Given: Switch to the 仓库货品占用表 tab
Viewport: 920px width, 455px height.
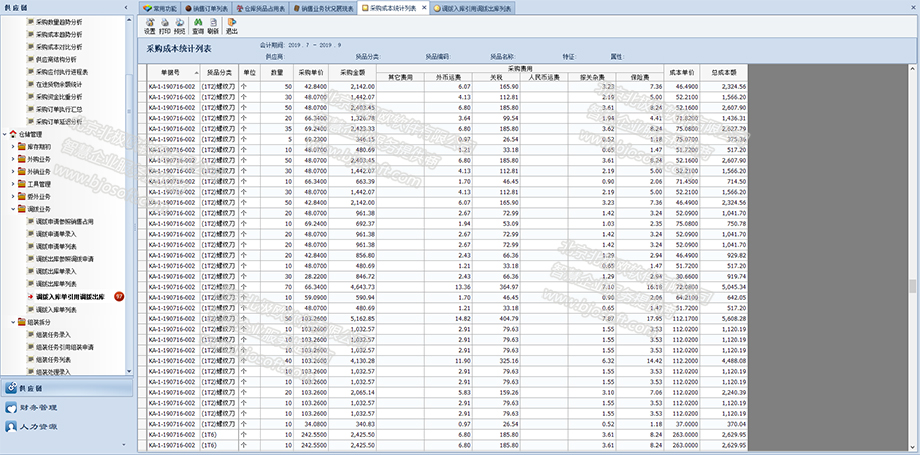Looking at the screenshot, I should pyautogui.click(x=261, y=8).
